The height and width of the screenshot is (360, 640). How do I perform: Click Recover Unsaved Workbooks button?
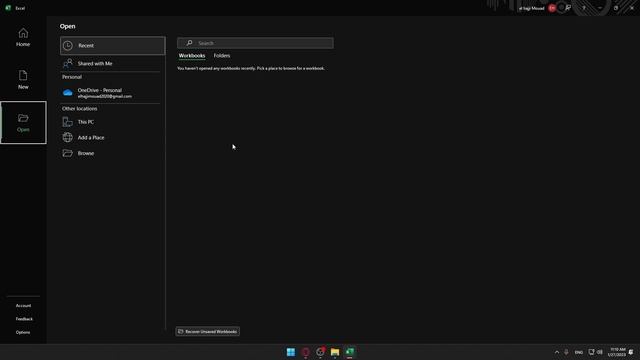click(x=208, y=331)
